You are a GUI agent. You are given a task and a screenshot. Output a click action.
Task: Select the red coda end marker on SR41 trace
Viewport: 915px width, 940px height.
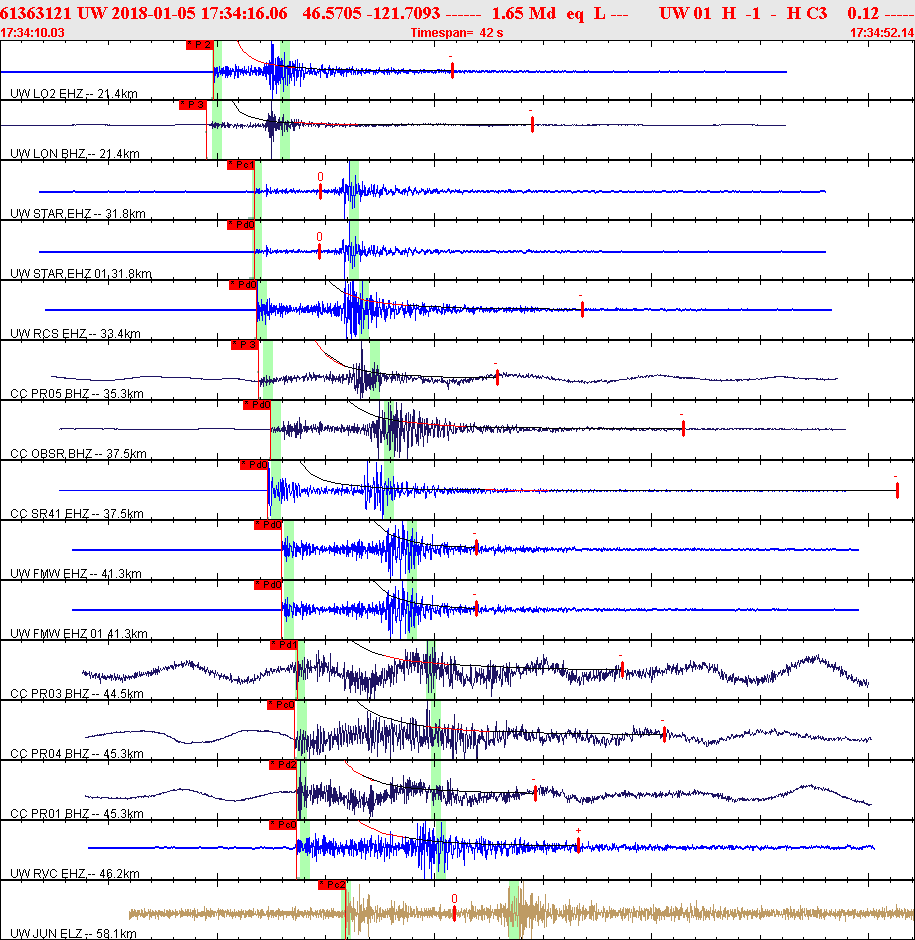click(x=897, y=490)
